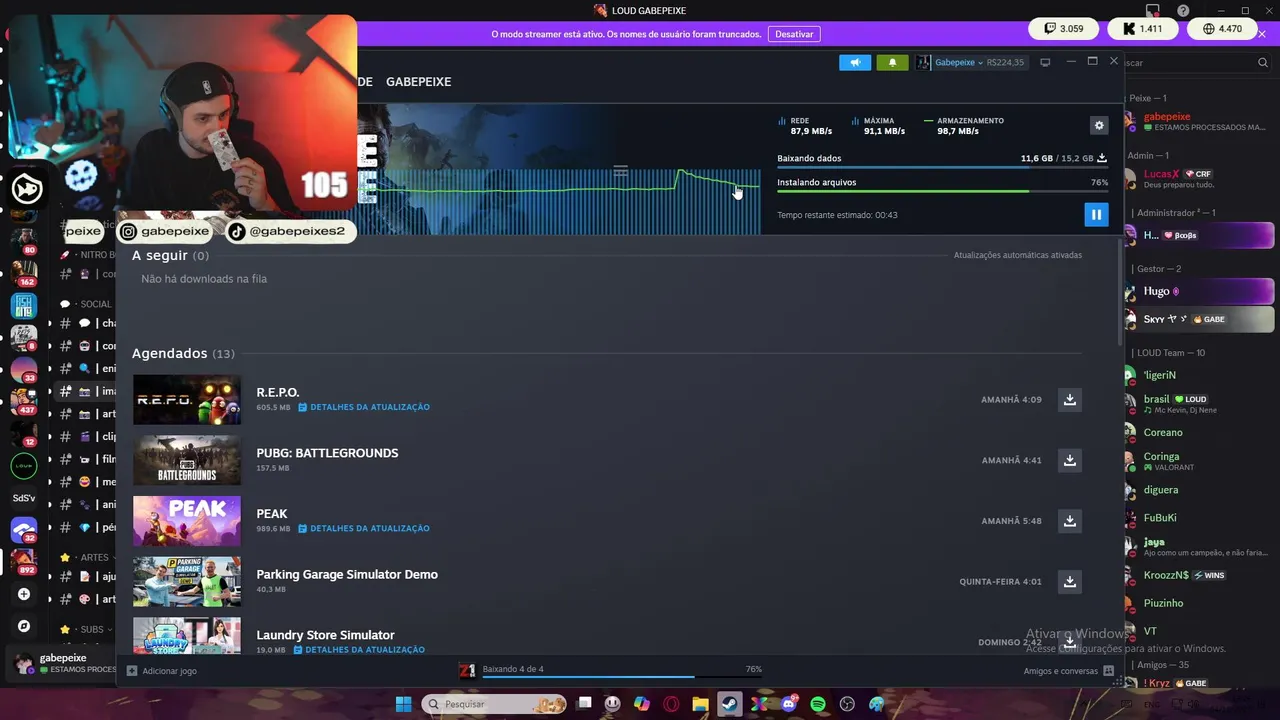Open server icon with 892 badge
Screen dimensions: 1280x720
24,560
